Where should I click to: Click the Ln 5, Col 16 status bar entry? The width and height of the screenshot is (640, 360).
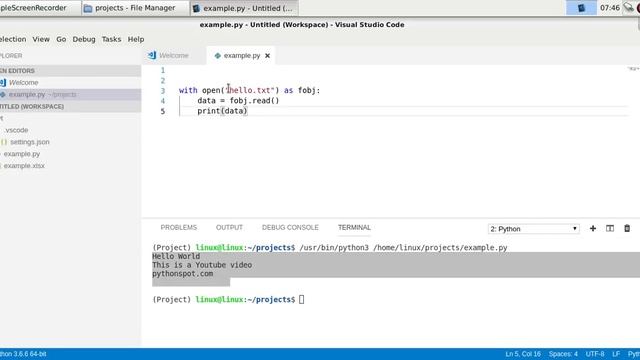pyautogui.click(x=523, y=354)
